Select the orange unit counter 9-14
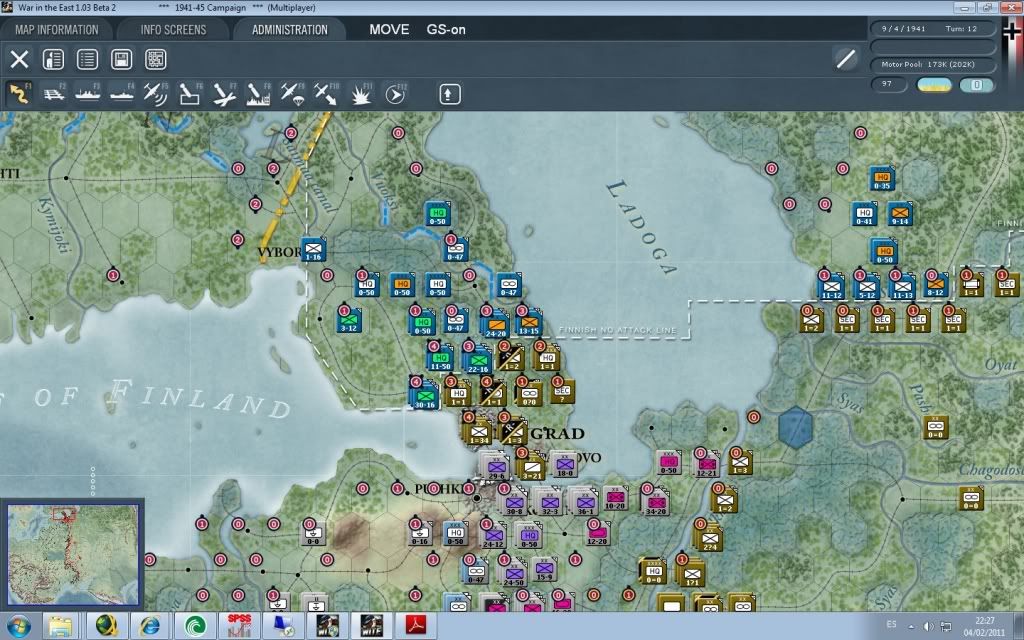Viewport: 1024px width, 640px height. [x=900, y=214]
